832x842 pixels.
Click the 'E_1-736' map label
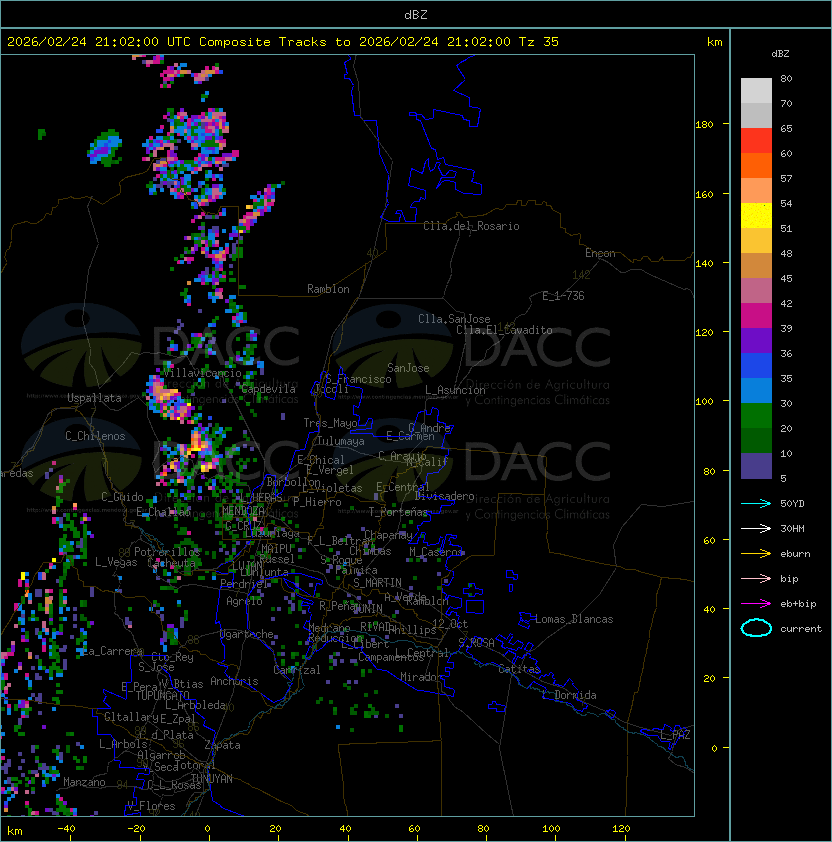[563, 296]
